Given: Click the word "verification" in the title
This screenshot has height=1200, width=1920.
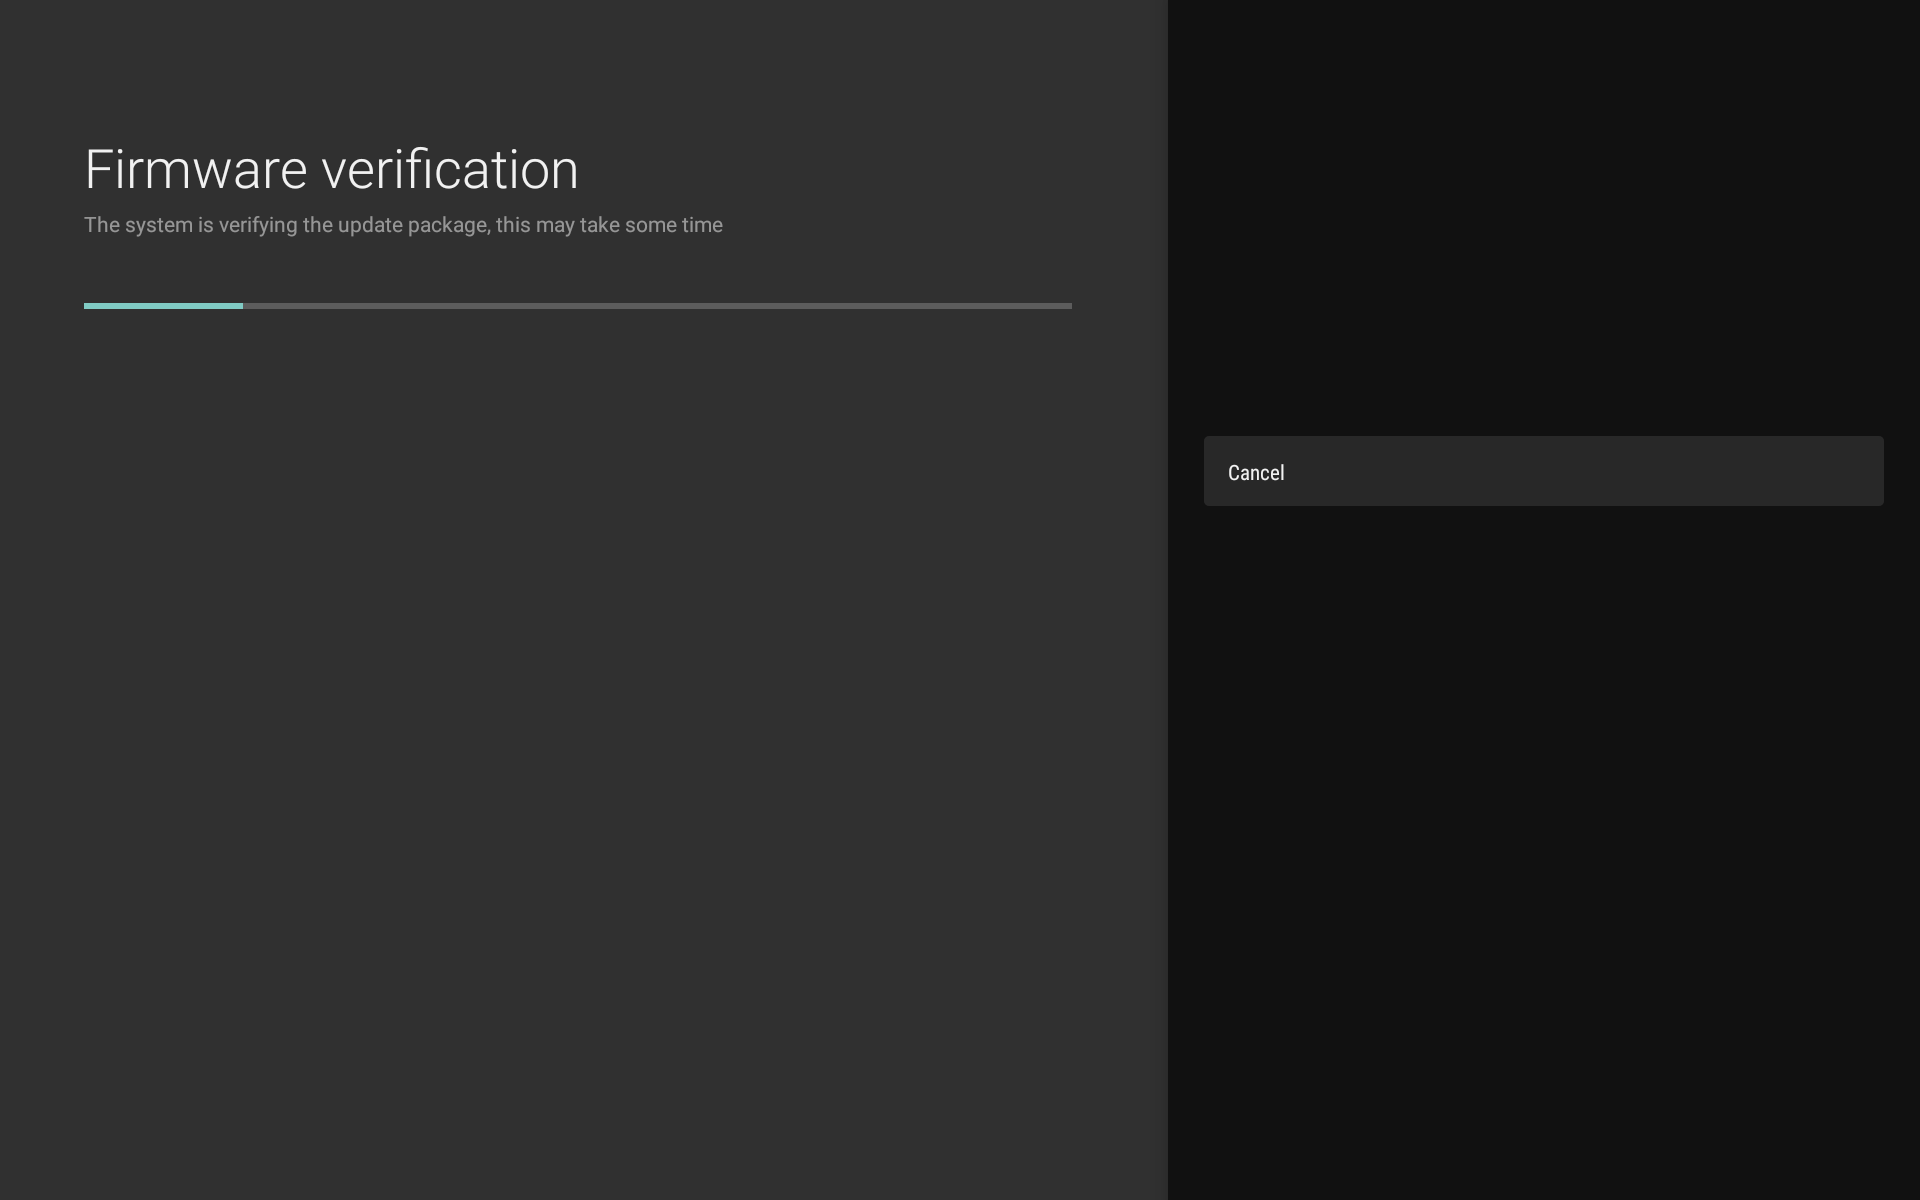Looking at the screenshot, I should (450, 169).
